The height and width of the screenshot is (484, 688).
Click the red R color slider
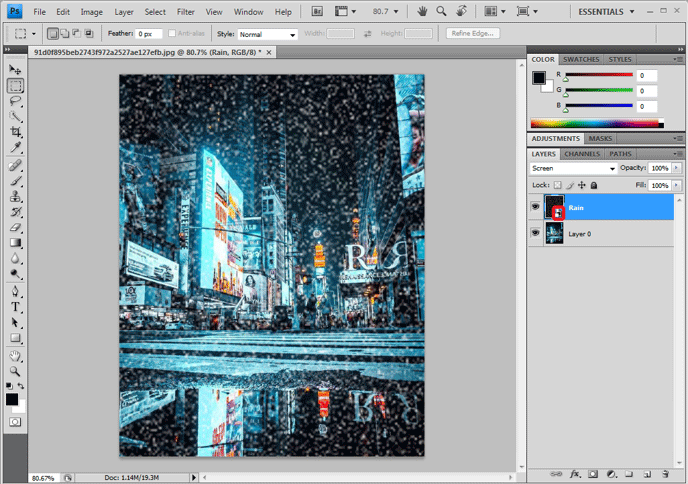click(597, 76)
